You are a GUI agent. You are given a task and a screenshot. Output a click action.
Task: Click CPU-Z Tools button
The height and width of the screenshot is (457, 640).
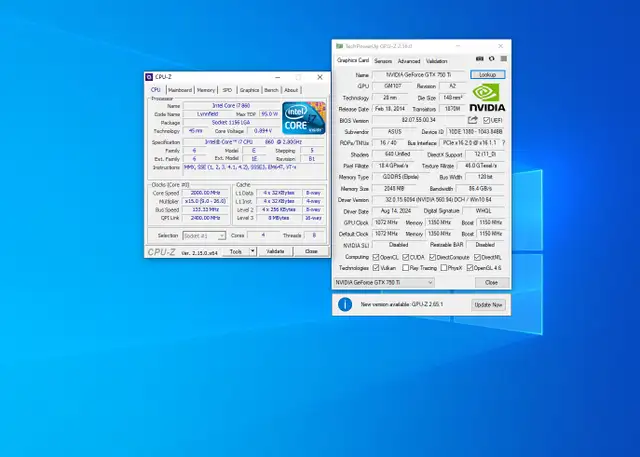pyautogui.click(x=236, y=251)
